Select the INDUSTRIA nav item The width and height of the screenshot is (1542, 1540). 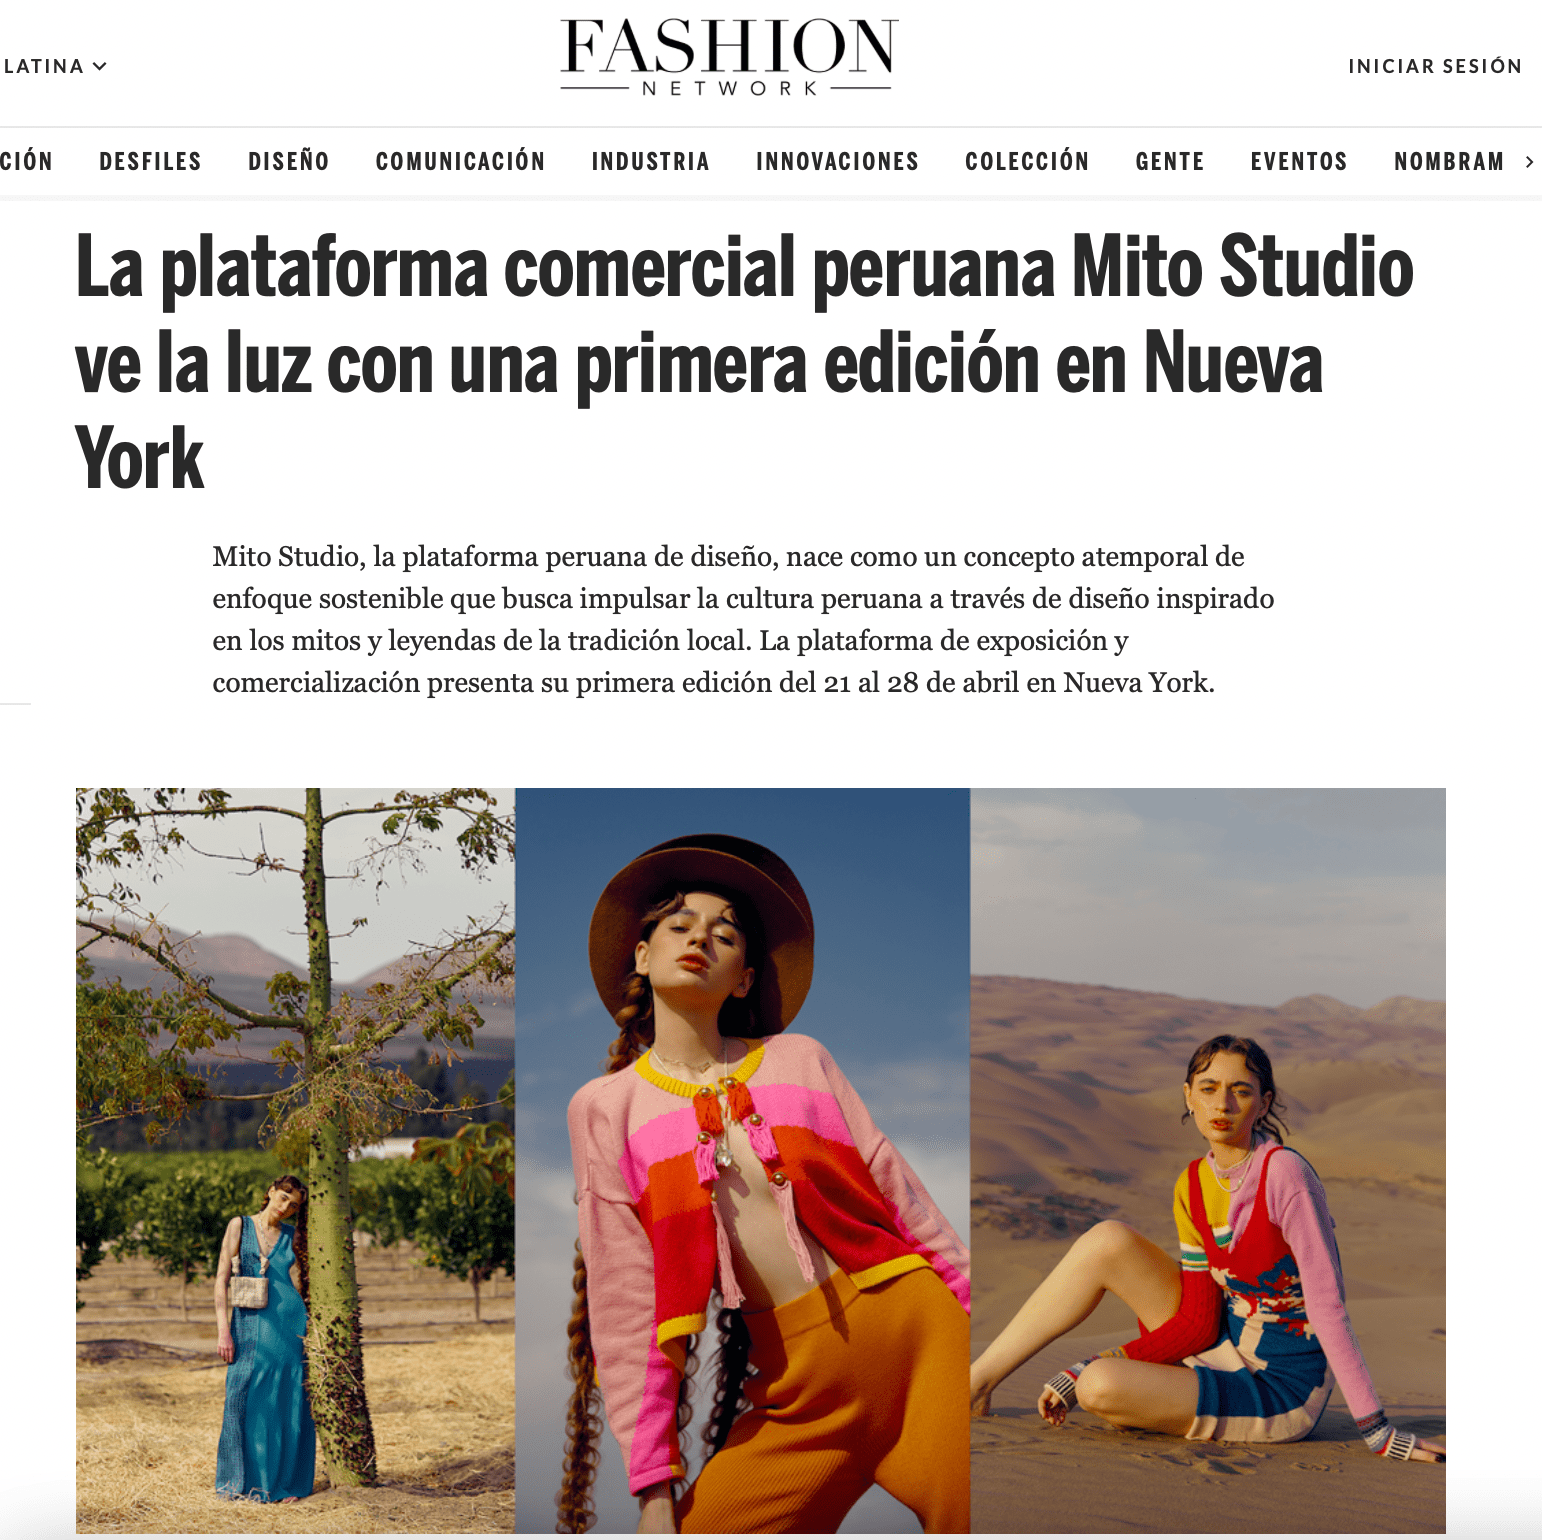coord(650,162)
